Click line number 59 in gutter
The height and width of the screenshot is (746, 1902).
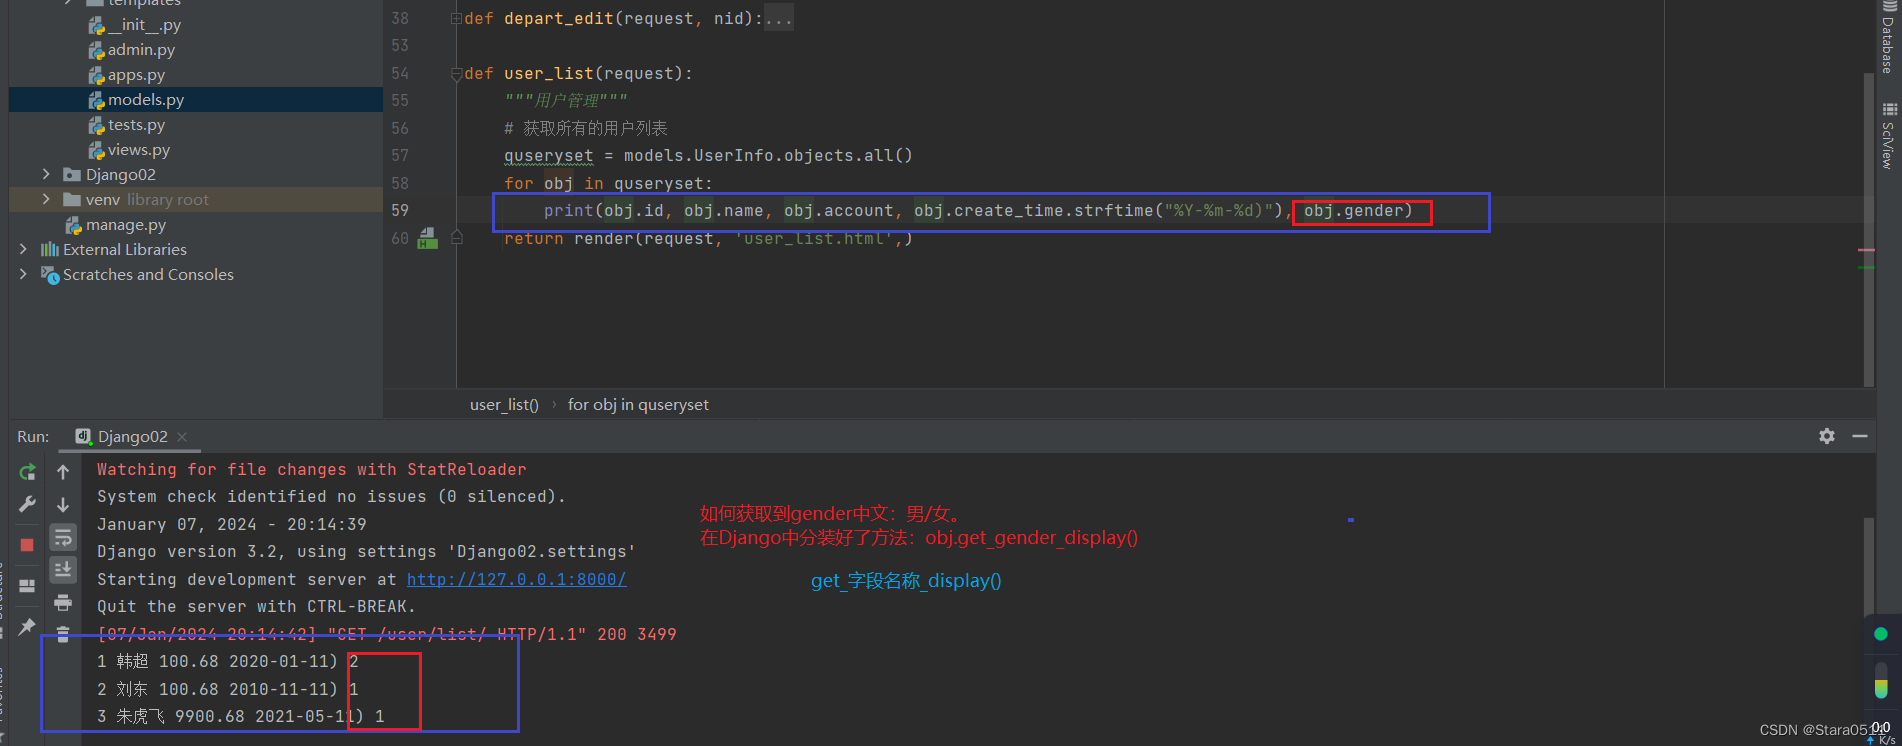(x=400, y=211)
